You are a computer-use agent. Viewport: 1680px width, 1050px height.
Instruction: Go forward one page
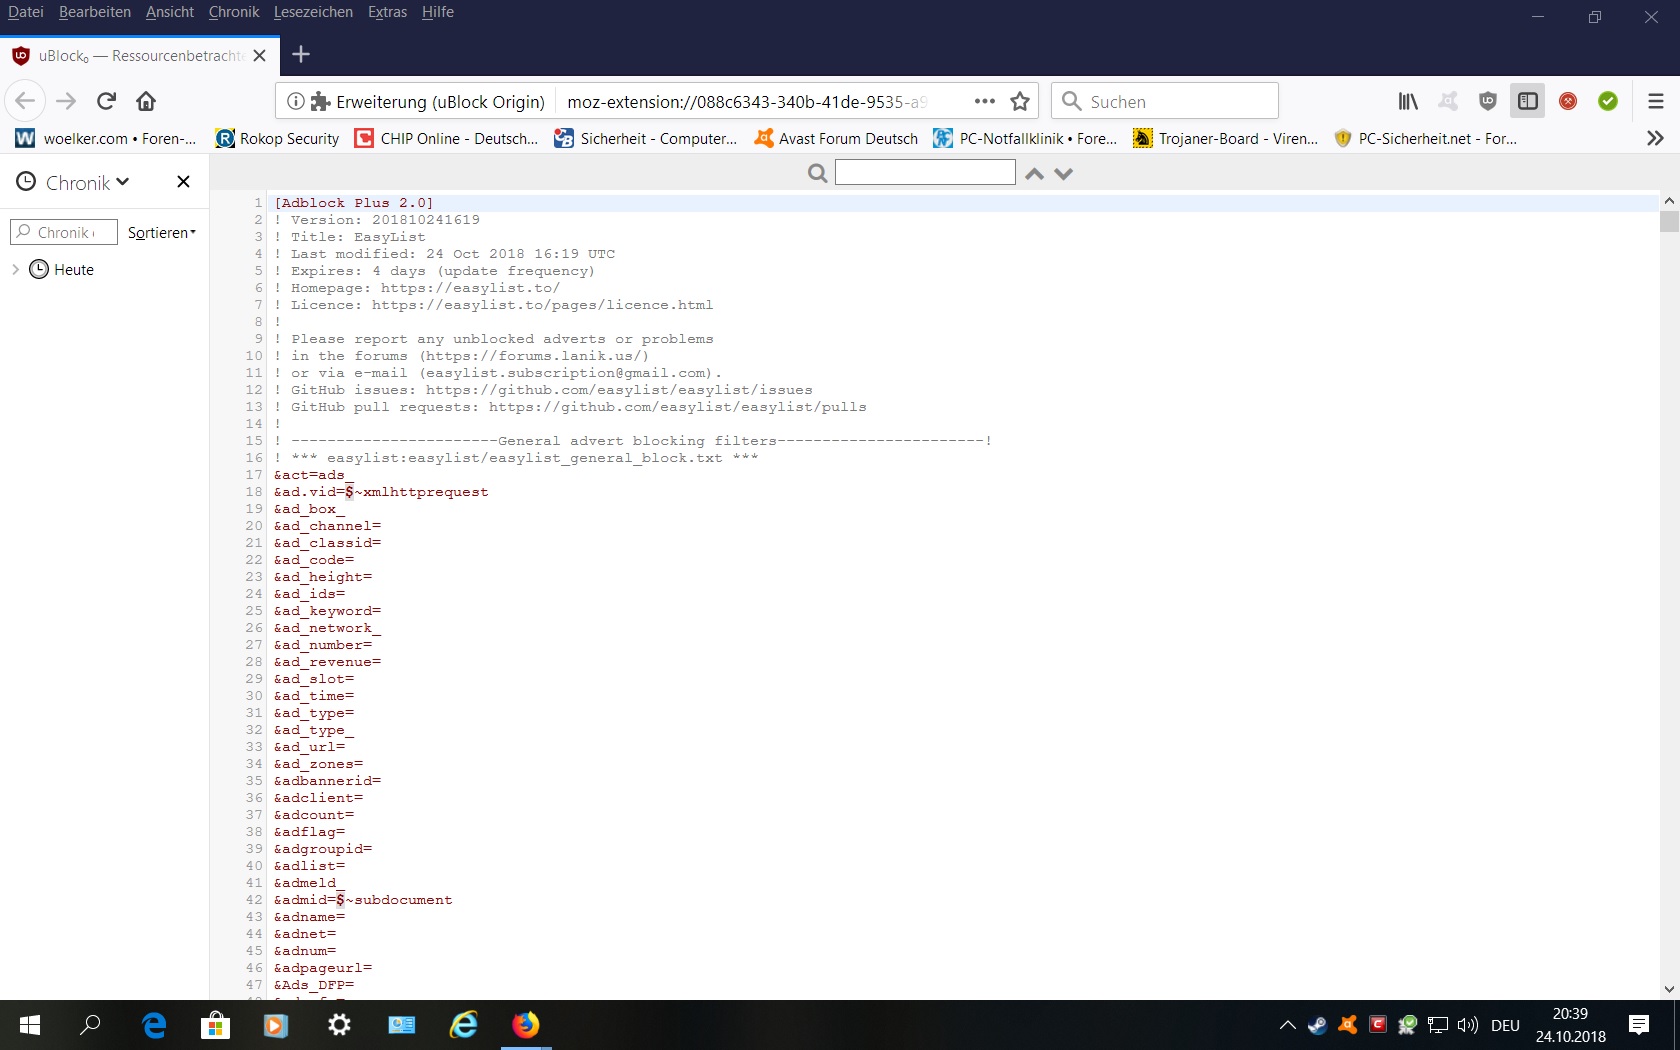pos(66,101)
